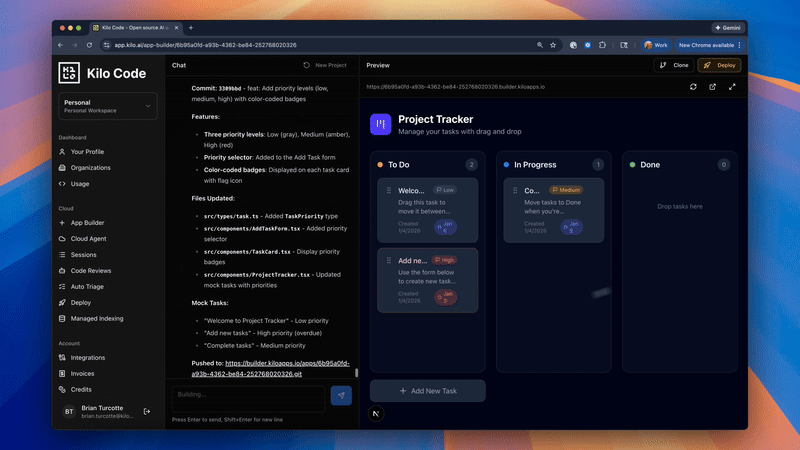Screen dimensions: 800x450
Task: Click the Auto Triage icon
Action: coord(62,286)
